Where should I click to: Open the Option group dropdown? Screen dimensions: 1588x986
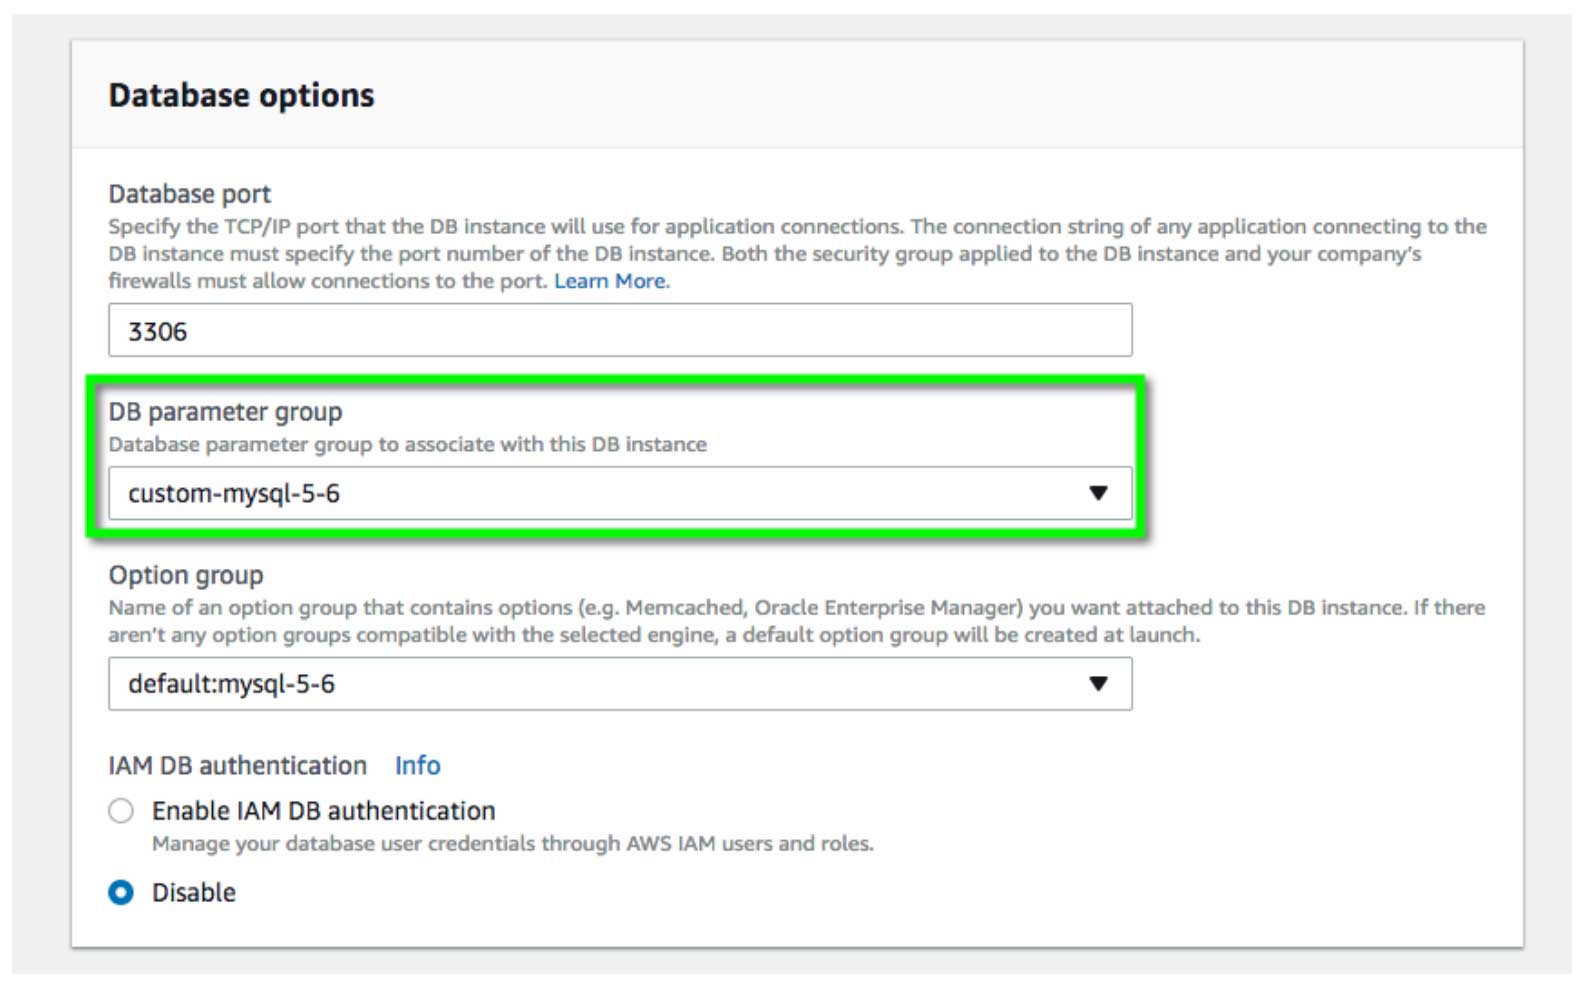620,684
